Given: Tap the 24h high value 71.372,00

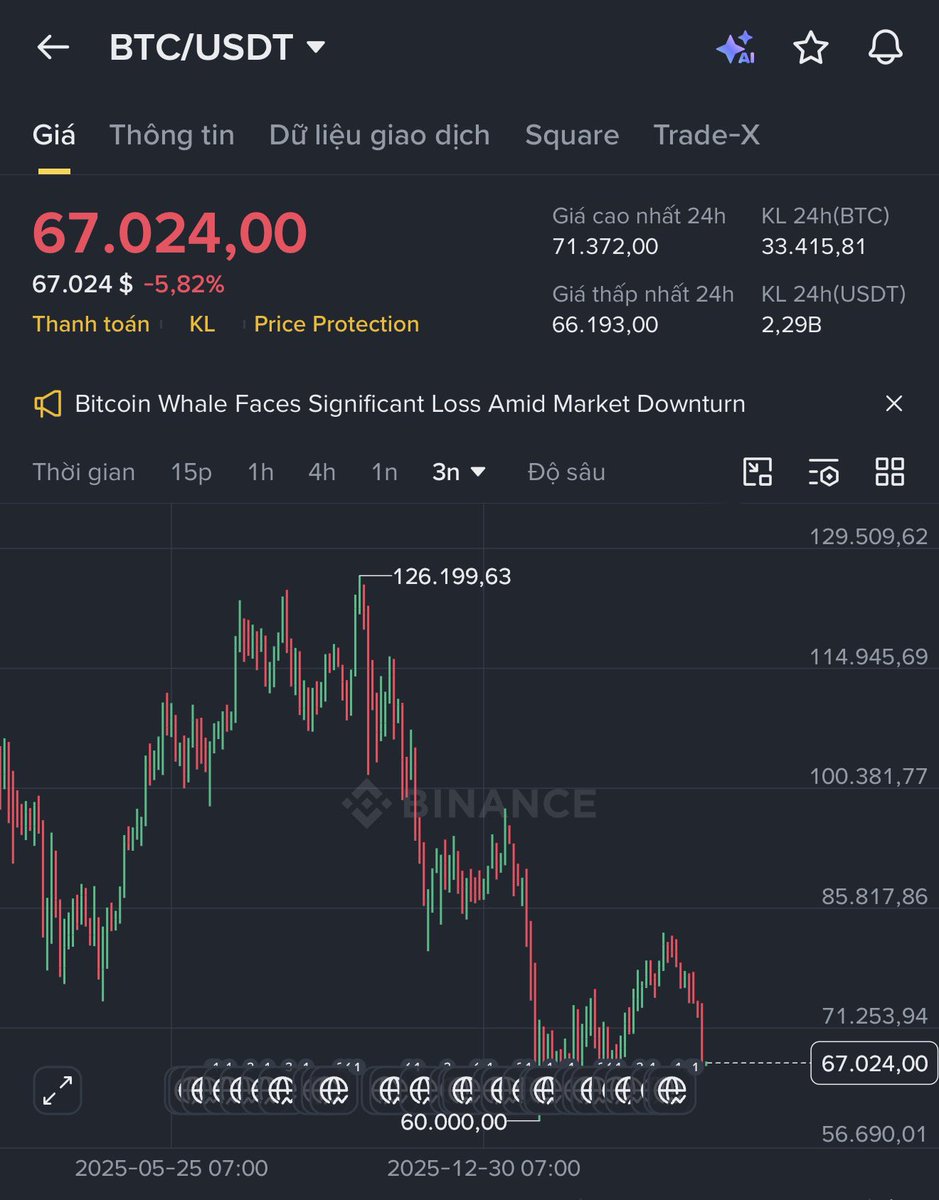Looking at the screenshot, I should point(605,247).
